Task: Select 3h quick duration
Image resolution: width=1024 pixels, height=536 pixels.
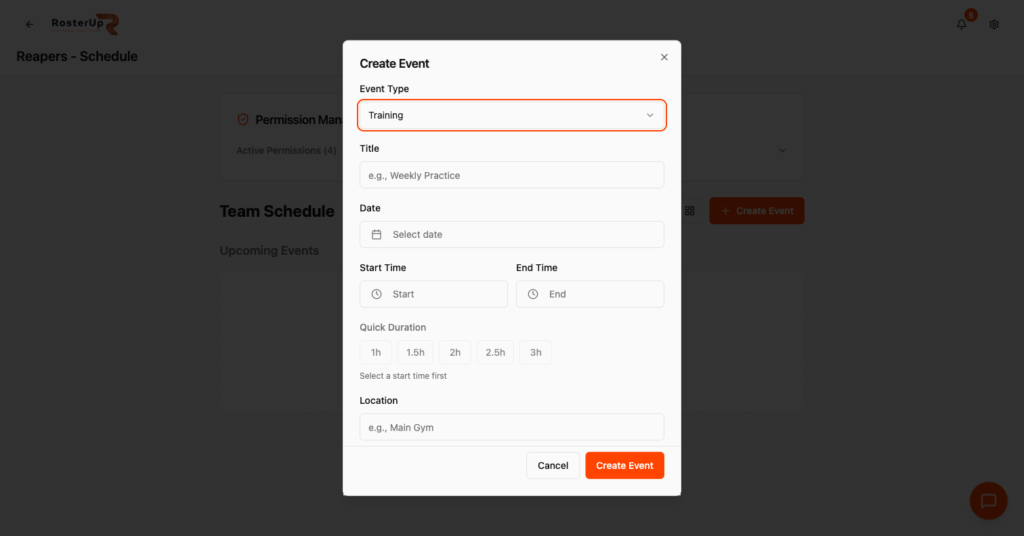Action: 536,353
